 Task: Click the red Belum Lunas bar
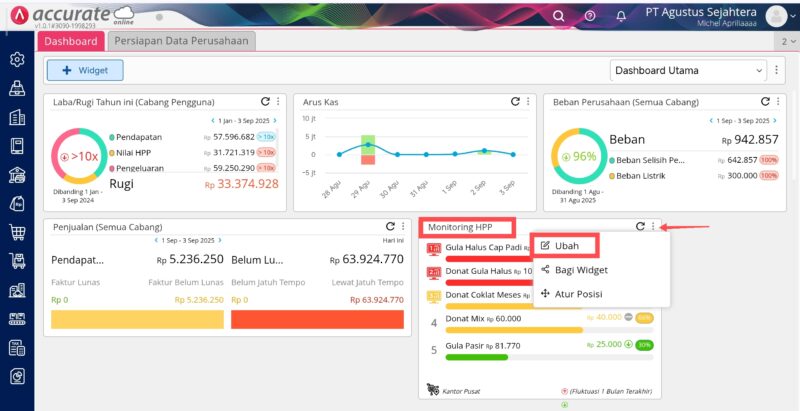pyautogui.click(x=317, y=319)
